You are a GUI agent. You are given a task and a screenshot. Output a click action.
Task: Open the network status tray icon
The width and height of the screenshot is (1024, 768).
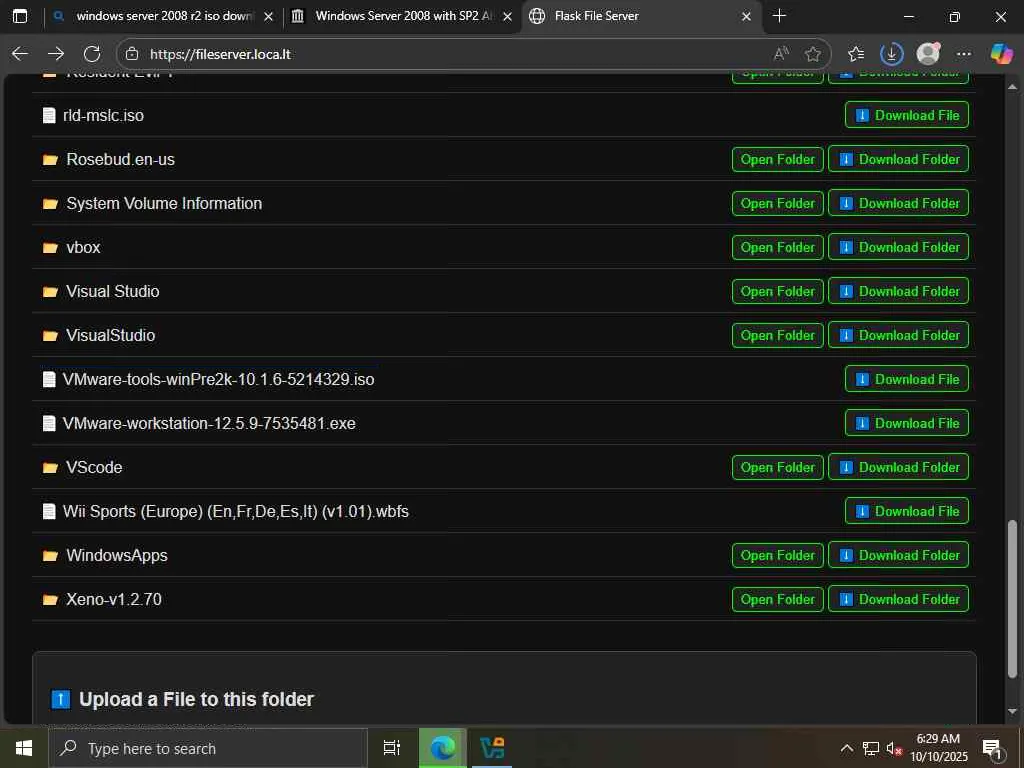click(x=871, y=748)
